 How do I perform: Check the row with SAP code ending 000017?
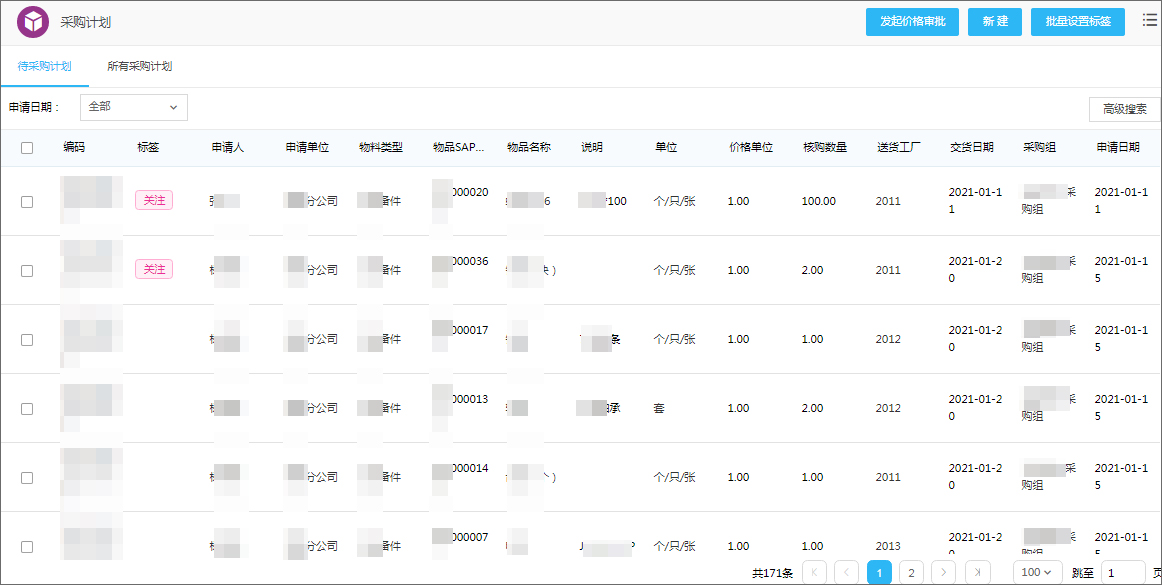[27, 340]
